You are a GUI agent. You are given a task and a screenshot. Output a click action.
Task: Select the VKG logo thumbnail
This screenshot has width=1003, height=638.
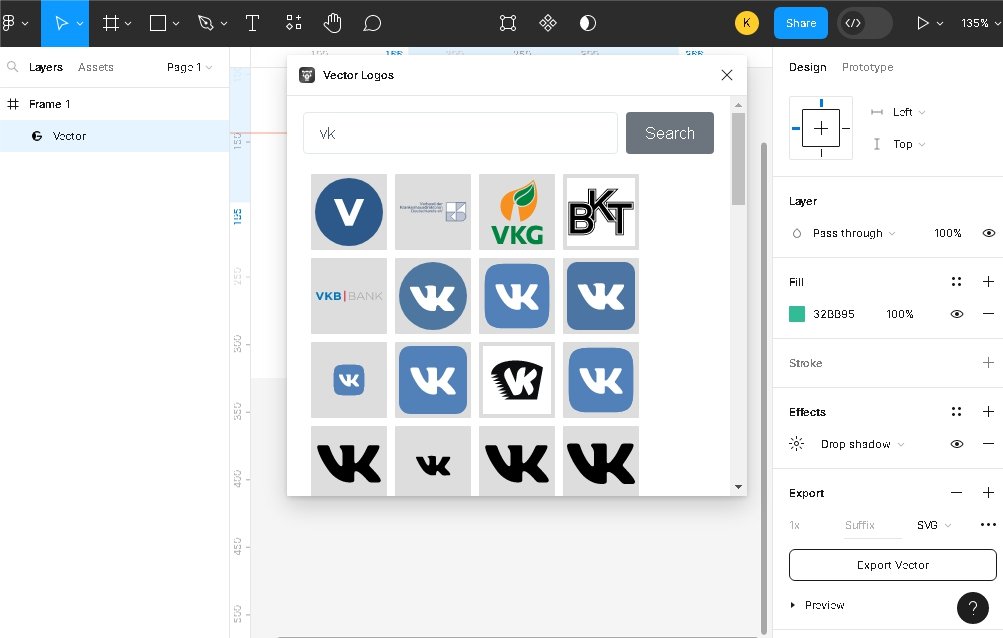(517, 212)
